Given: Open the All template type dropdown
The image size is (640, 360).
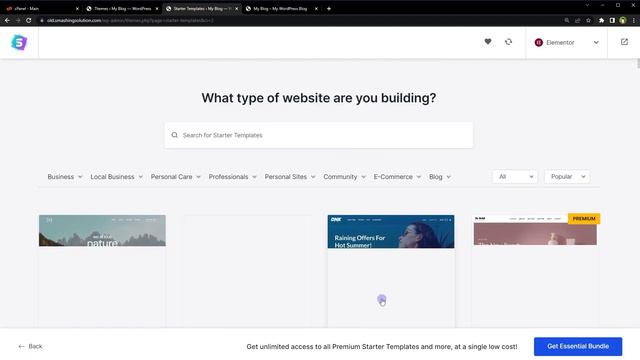Looking at the screenshot, I should coord(515,177).
